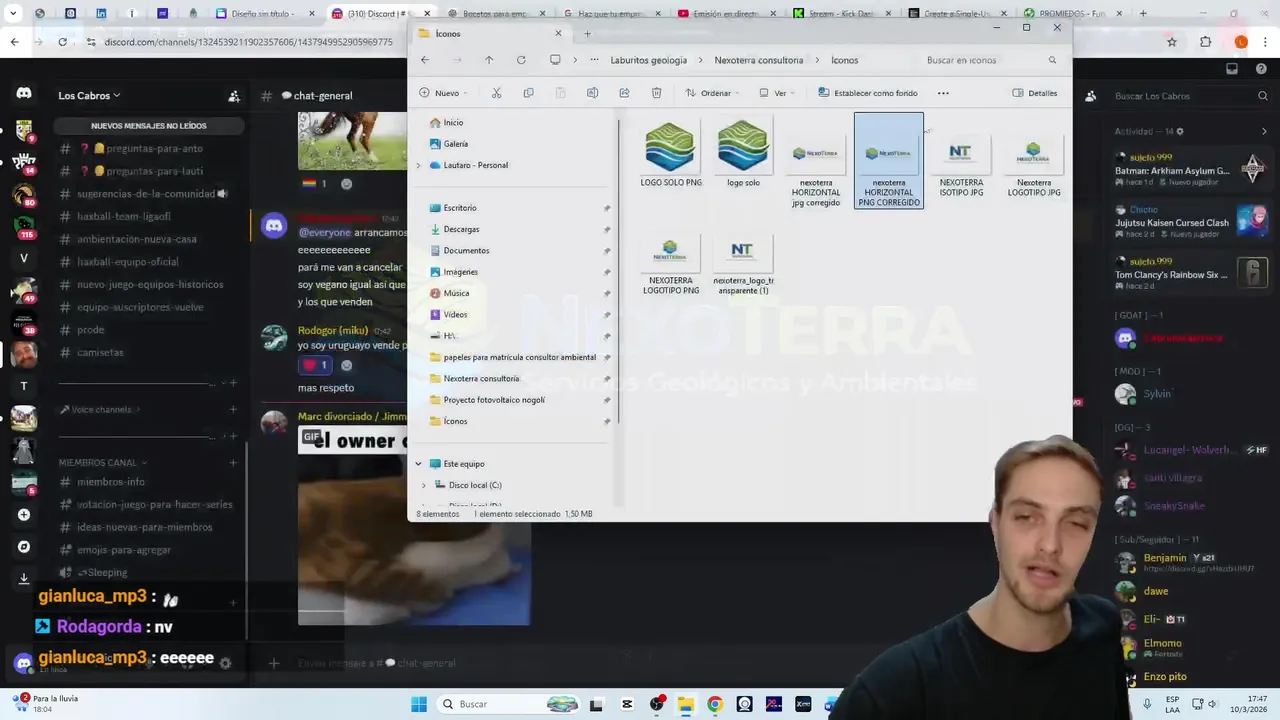Expand the breadcrumb ellipsis in address bar

594,60
